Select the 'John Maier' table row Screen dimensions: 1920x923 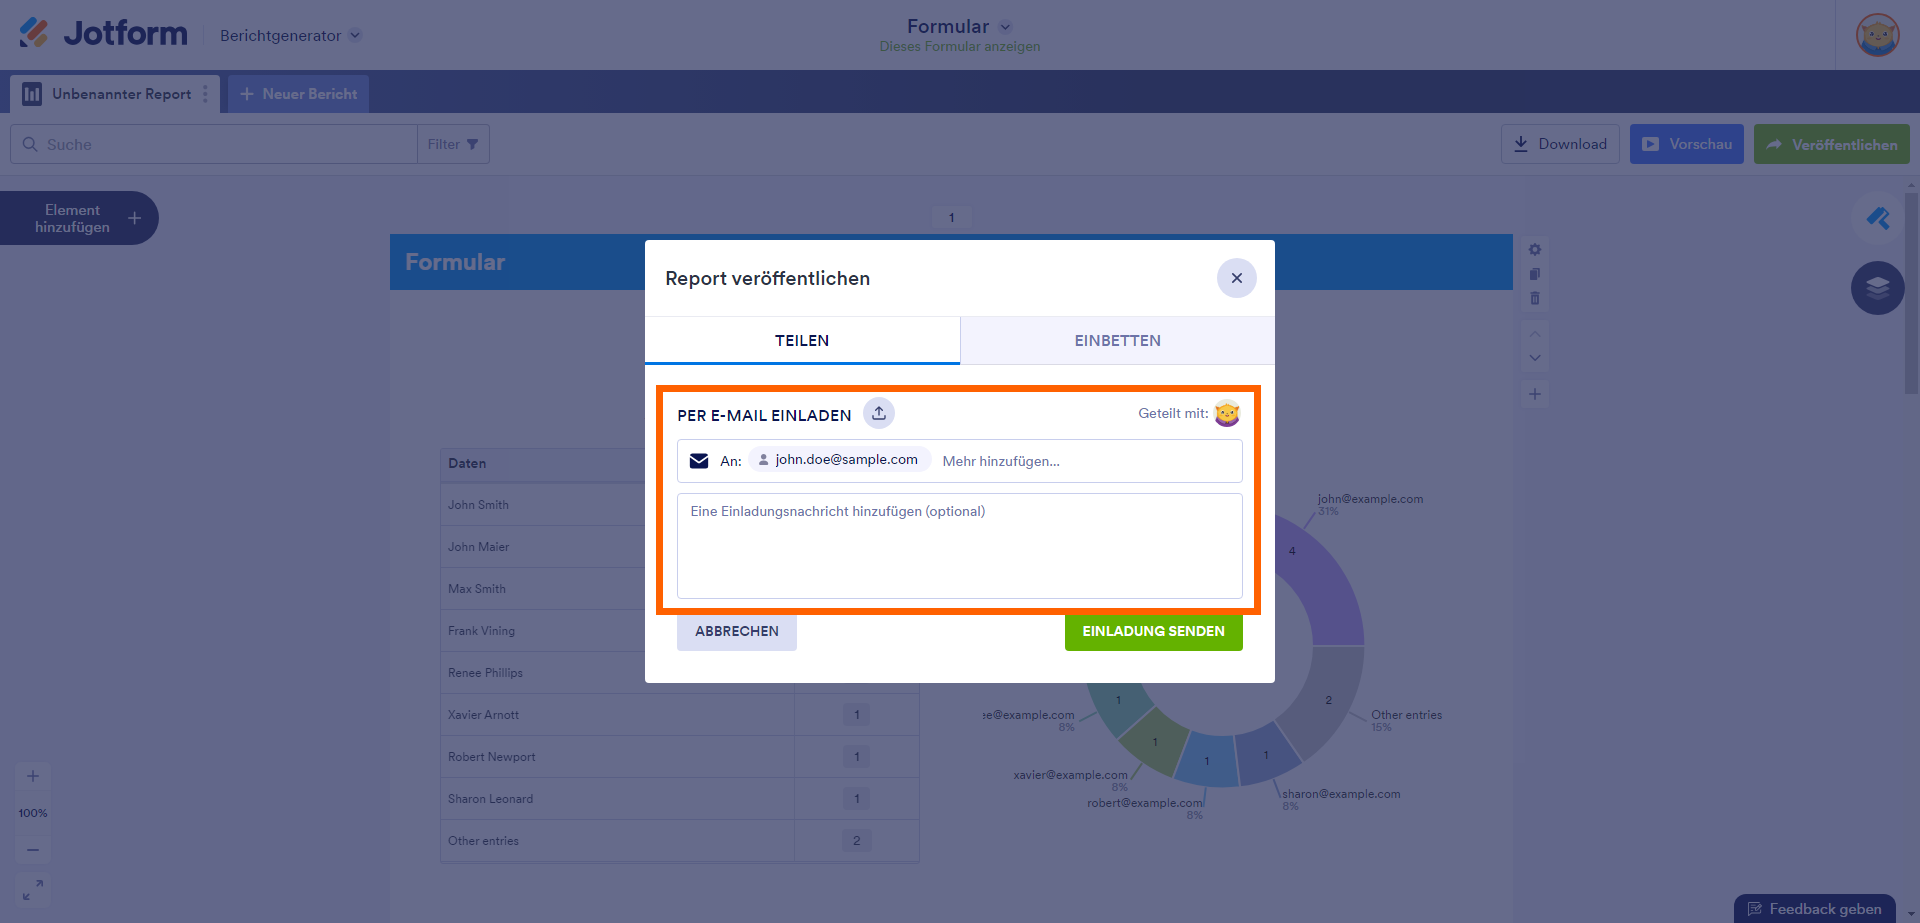tap(680, 547)
